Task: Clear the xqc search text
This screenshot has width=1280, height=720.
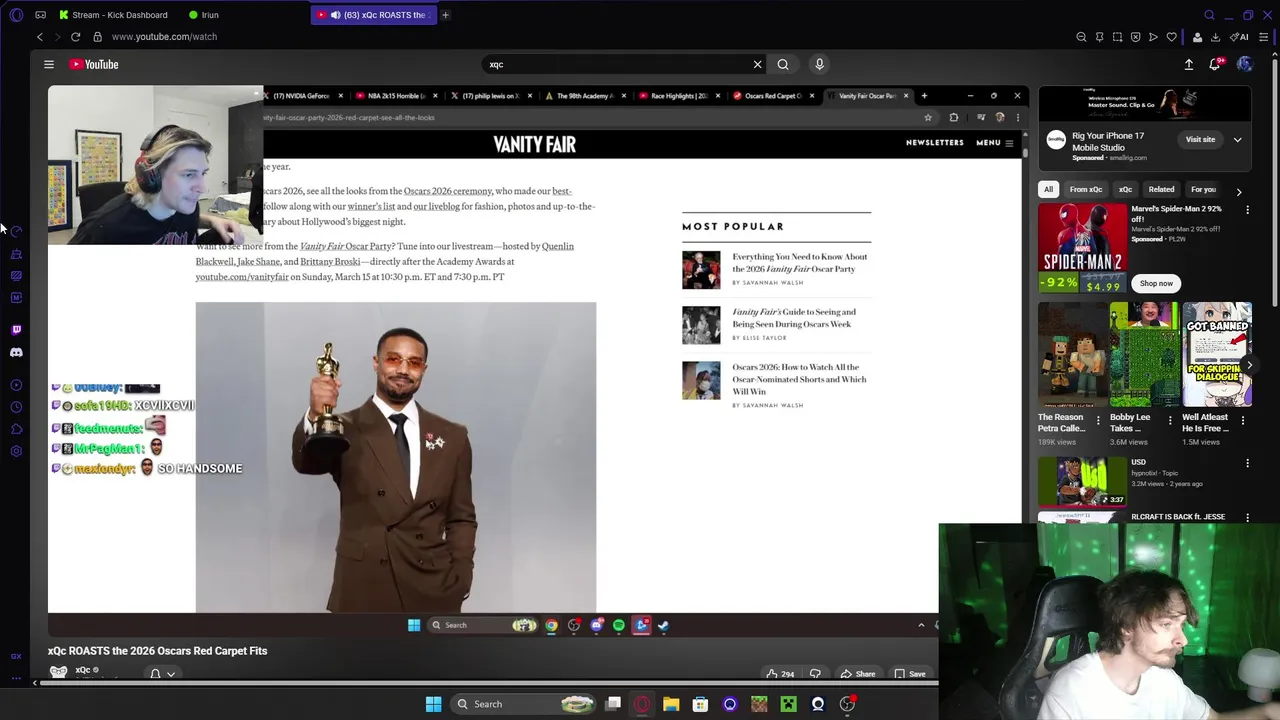Action: (x=757, y=64)
